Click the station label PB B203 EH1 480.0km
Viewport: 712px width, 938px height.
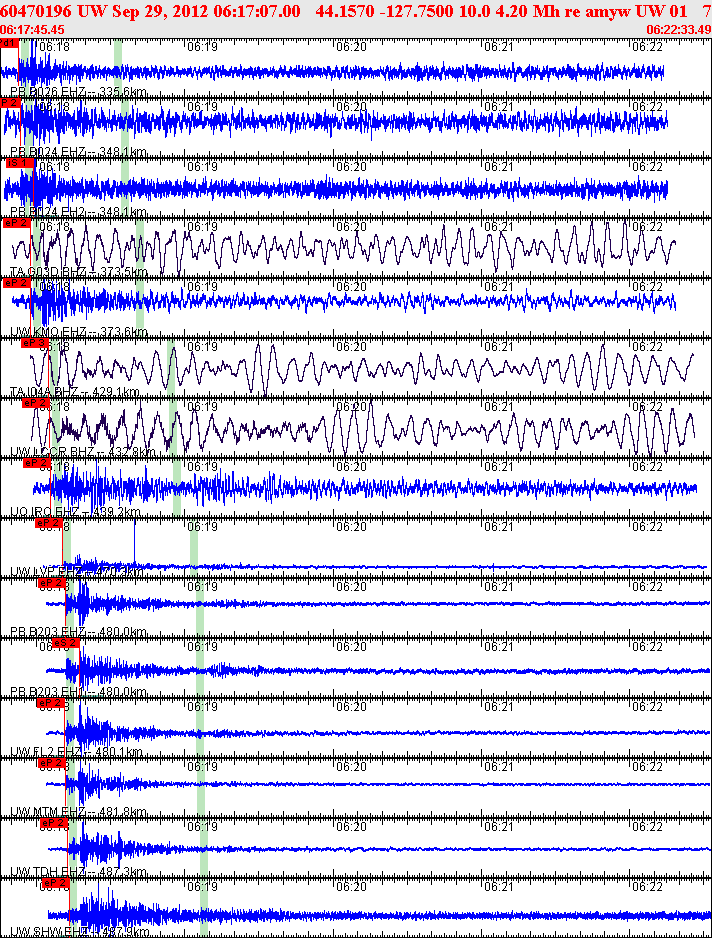pos(78,692)
